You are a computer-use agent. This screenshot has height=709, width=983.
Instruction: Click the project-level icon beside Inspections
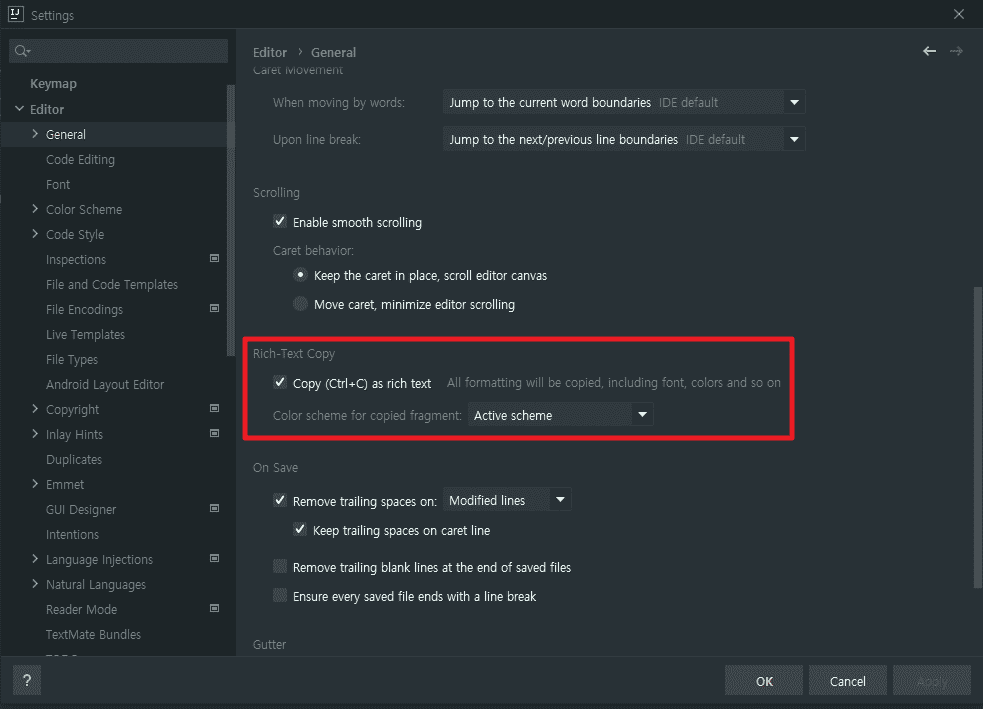tap(214, 259)
